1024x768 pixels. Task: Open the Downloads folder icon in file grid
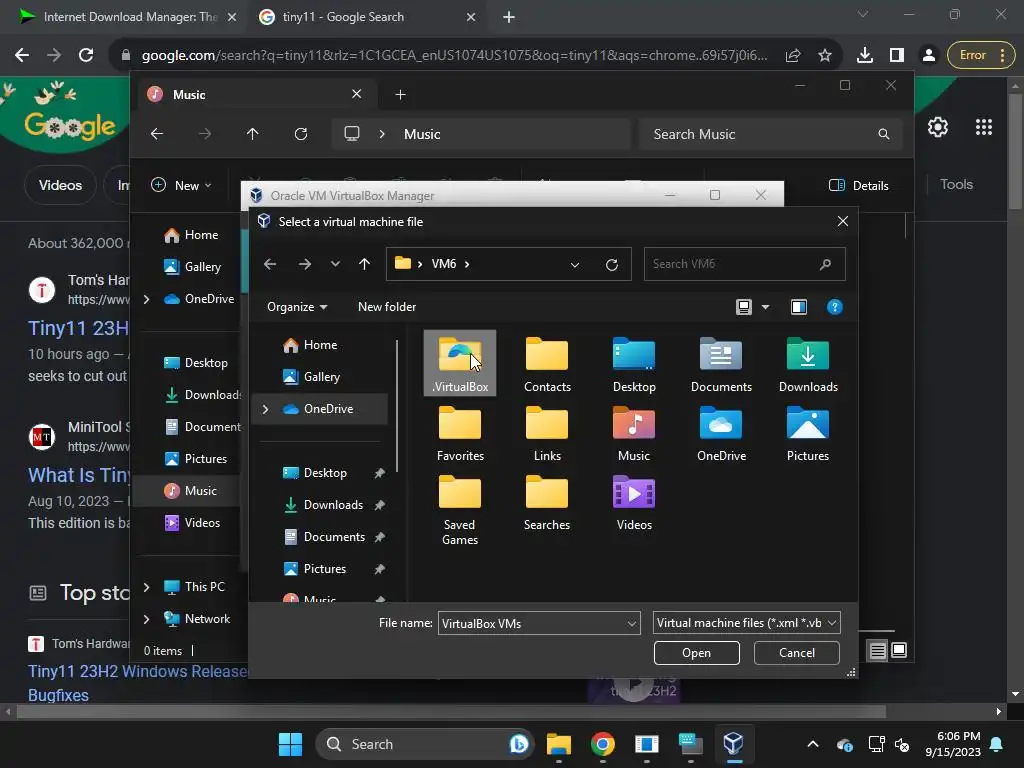[808, 363]
